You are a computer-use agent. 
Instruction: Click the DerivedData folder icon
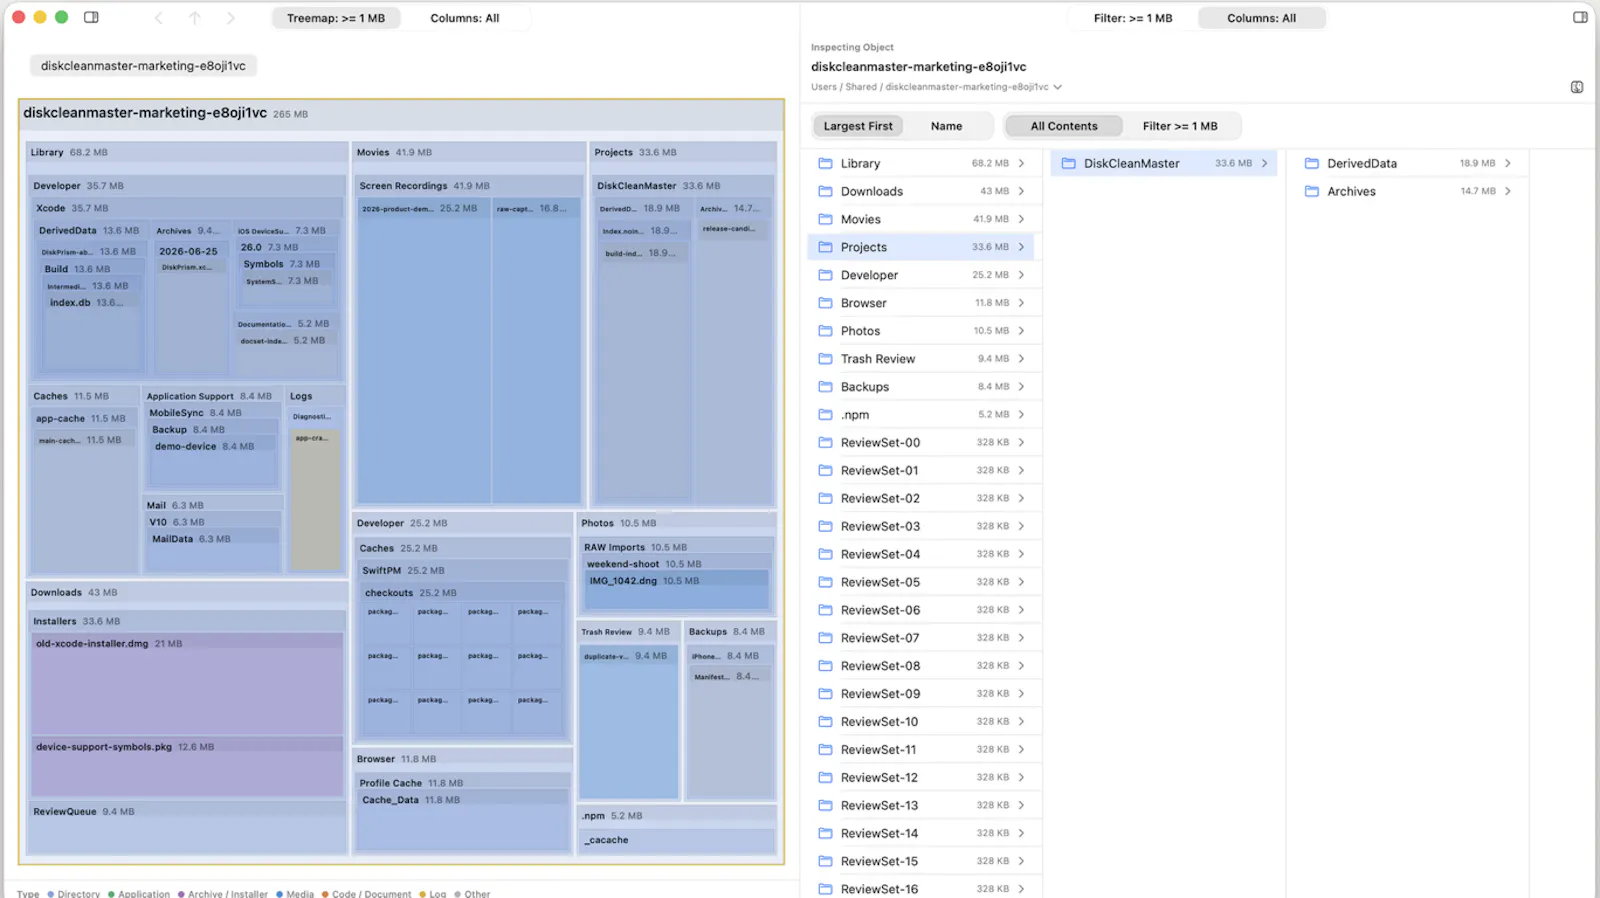tap(1312, 163)
